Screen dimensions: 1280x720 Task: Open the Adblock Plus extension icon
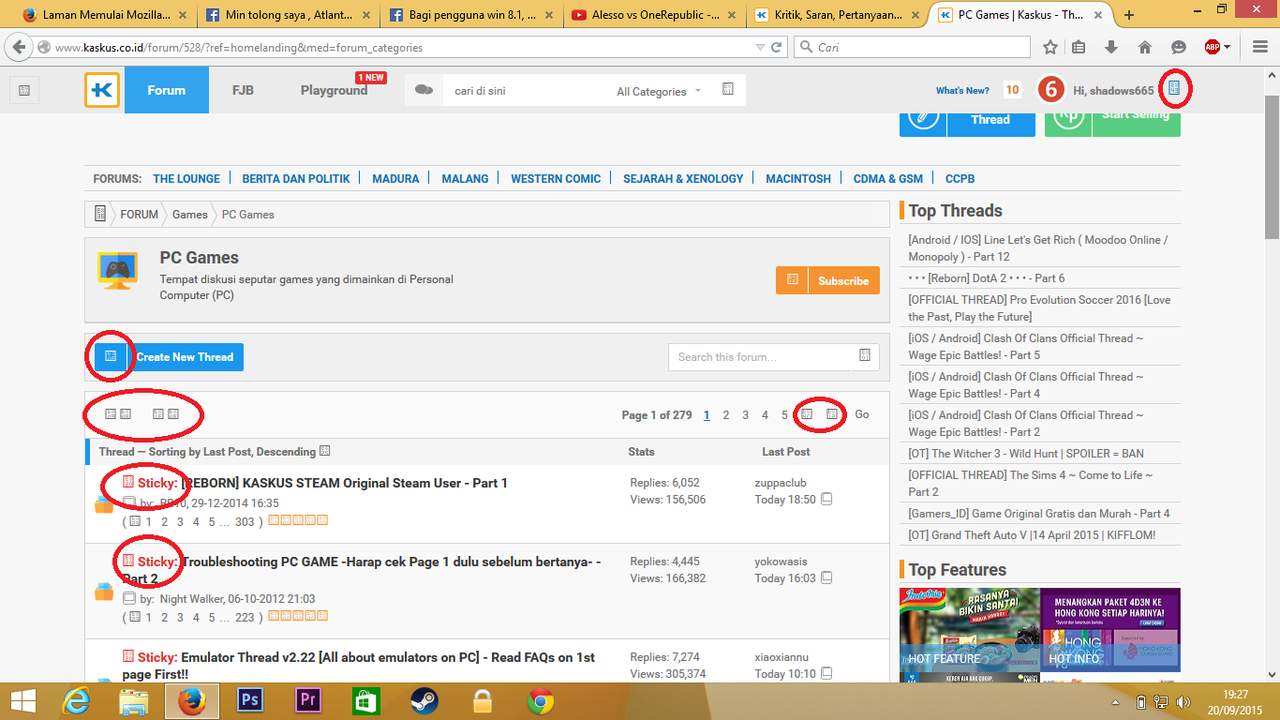(1212, 47)
